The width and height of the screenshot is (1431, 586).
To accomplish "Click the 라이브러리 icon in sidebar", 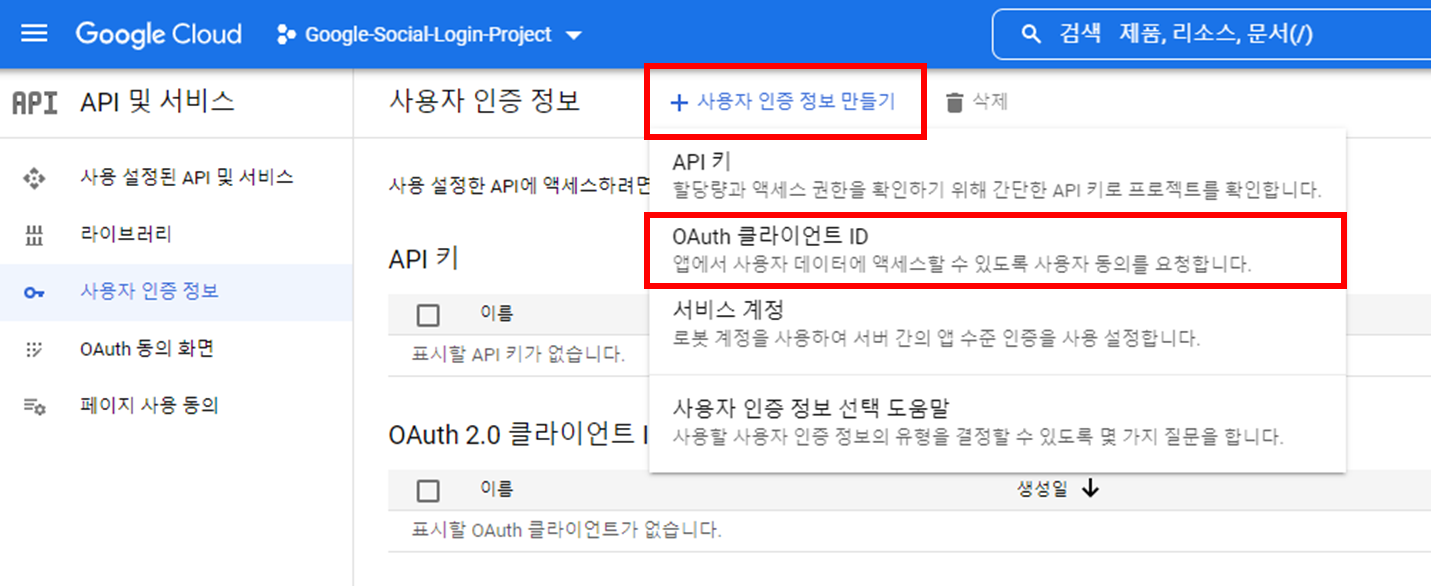I will [34, 236].
